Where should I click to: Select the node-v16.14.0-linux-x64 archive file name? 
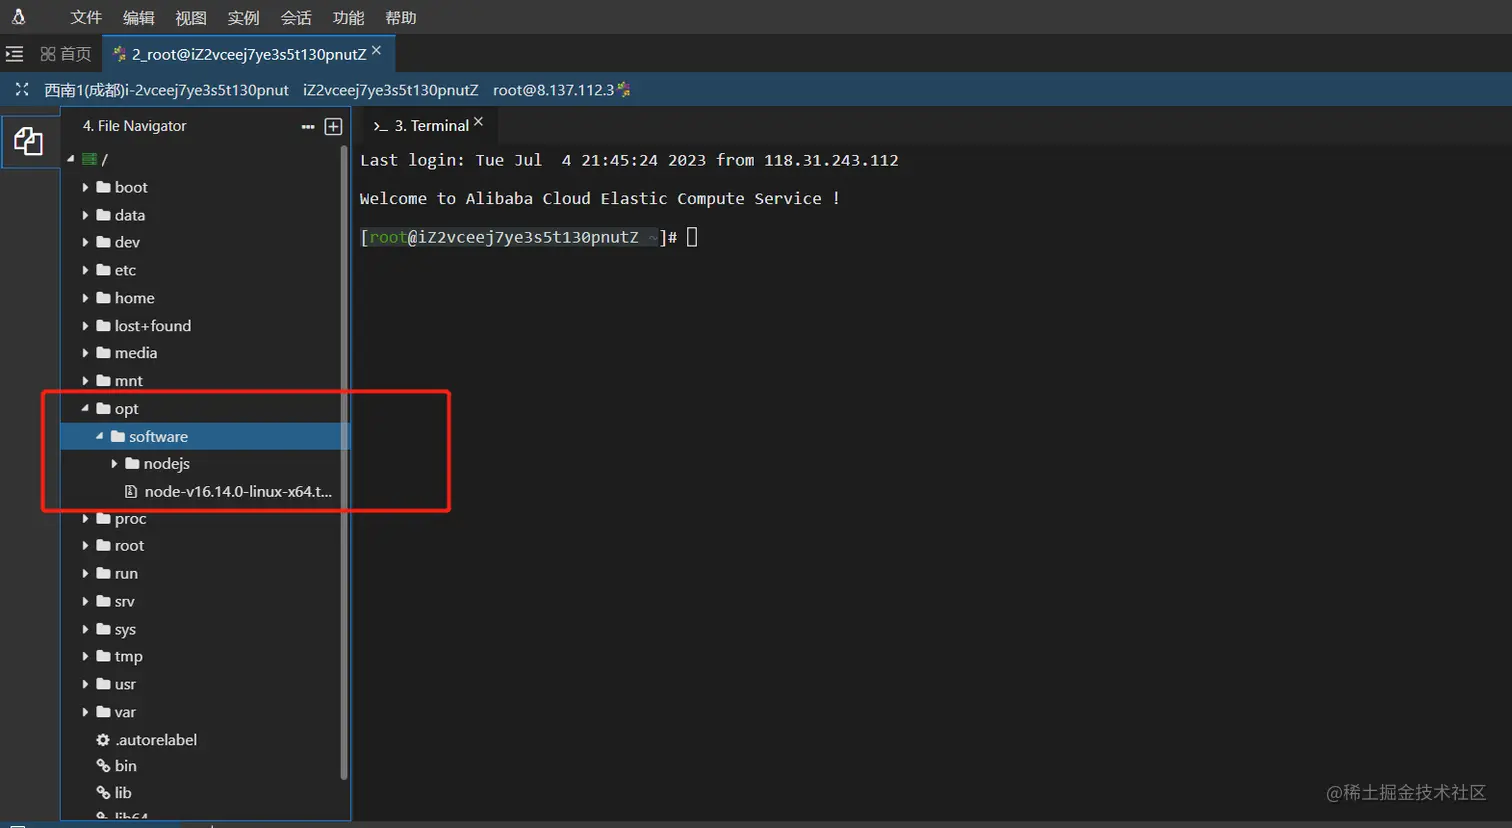tap(238, 491)
